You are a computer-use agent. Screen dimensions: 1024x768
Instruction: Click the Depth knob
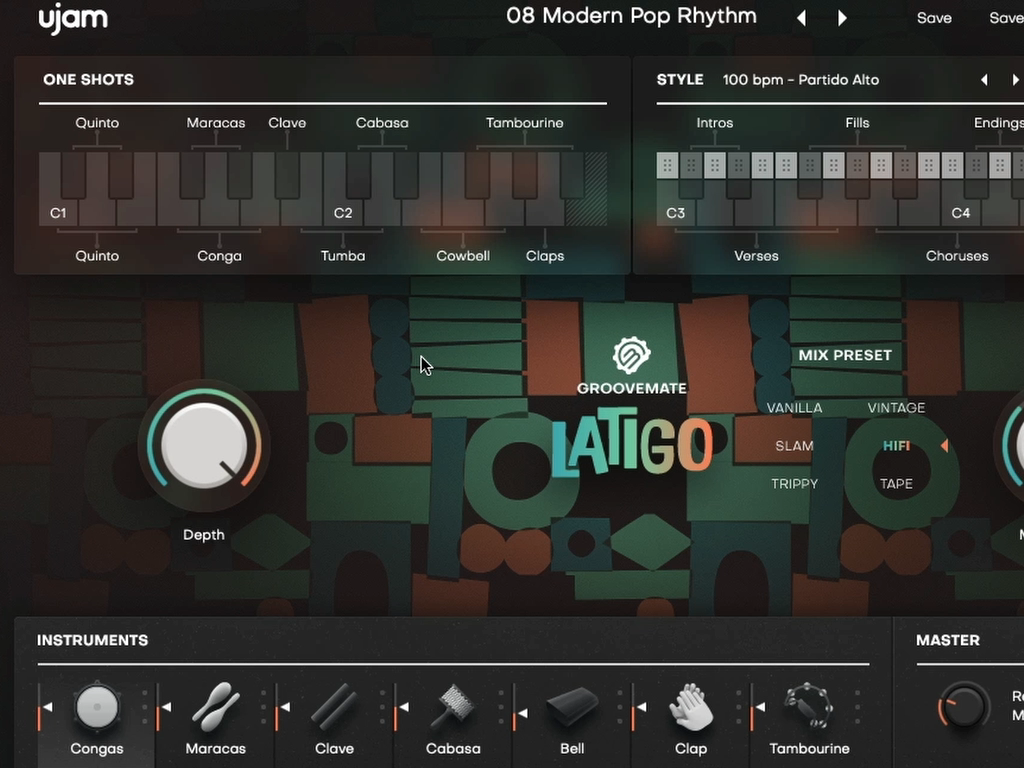[x=204, y=445]
